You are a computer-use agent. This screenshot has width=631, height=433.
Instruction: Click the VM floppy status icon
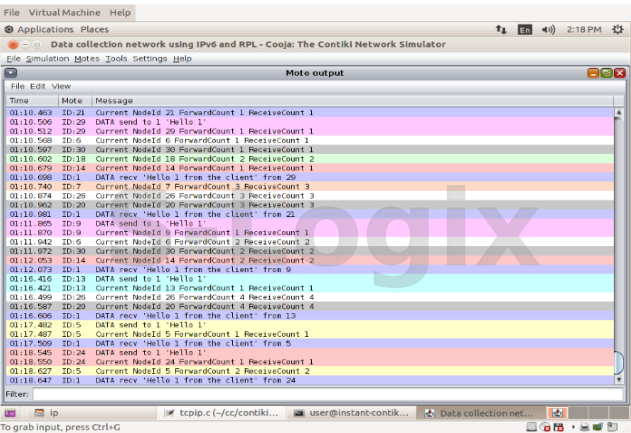(559, 427)
